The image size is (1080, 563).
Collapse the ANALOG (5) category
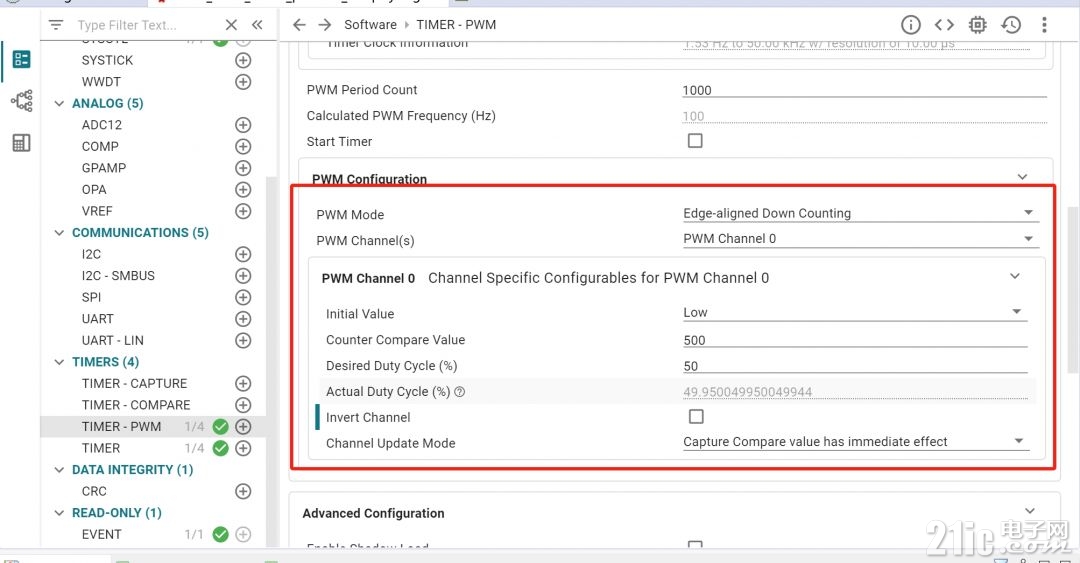coord(59,103)
